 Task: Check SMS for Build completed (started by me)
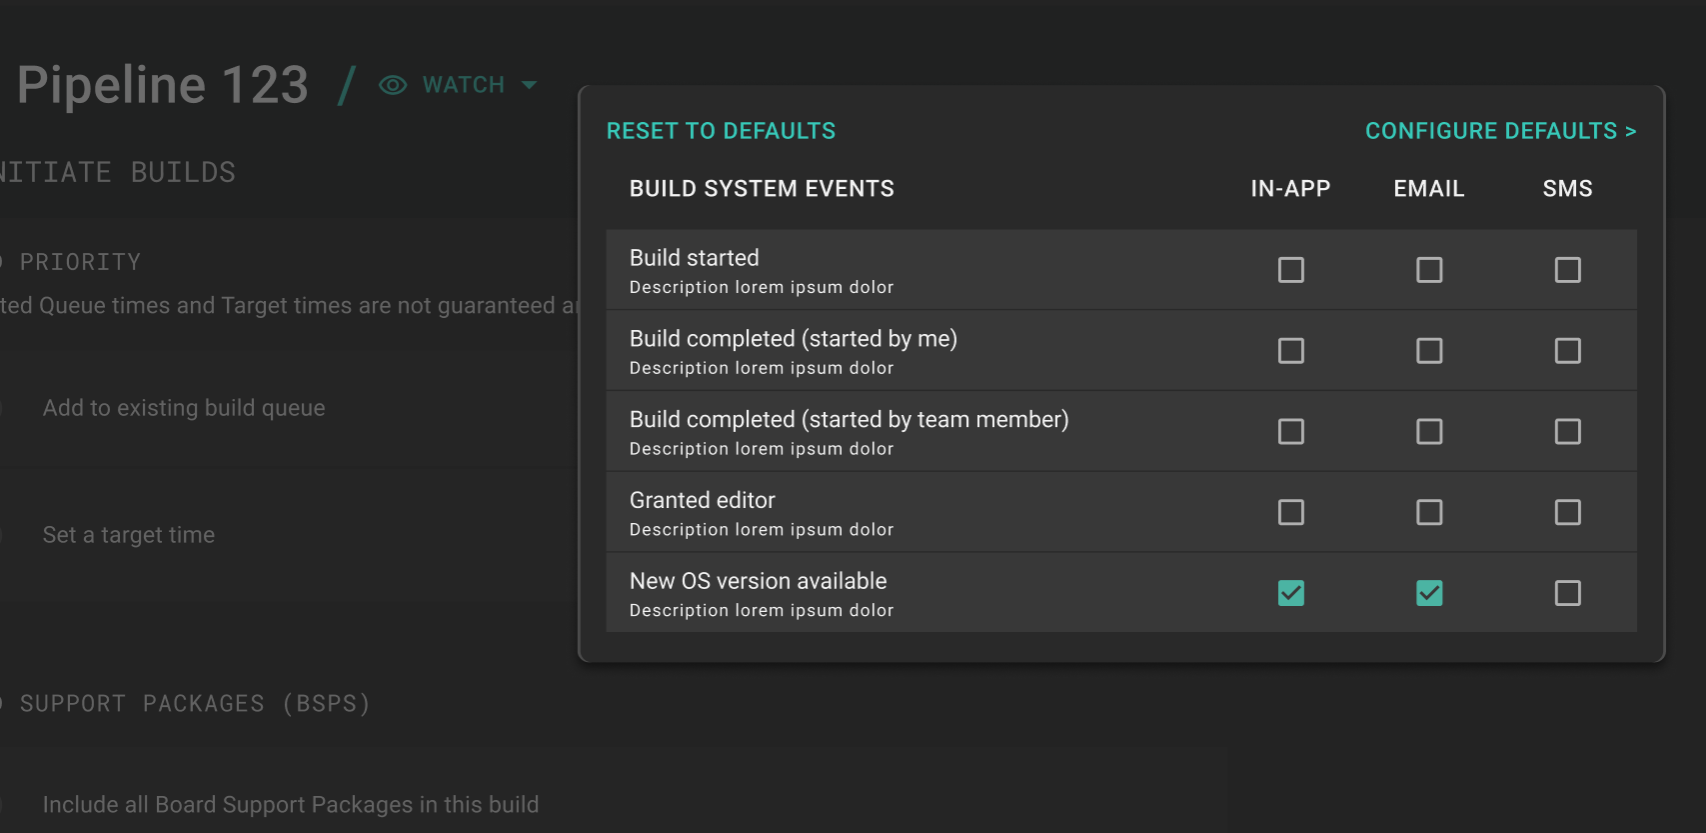tap(1567, 351)
